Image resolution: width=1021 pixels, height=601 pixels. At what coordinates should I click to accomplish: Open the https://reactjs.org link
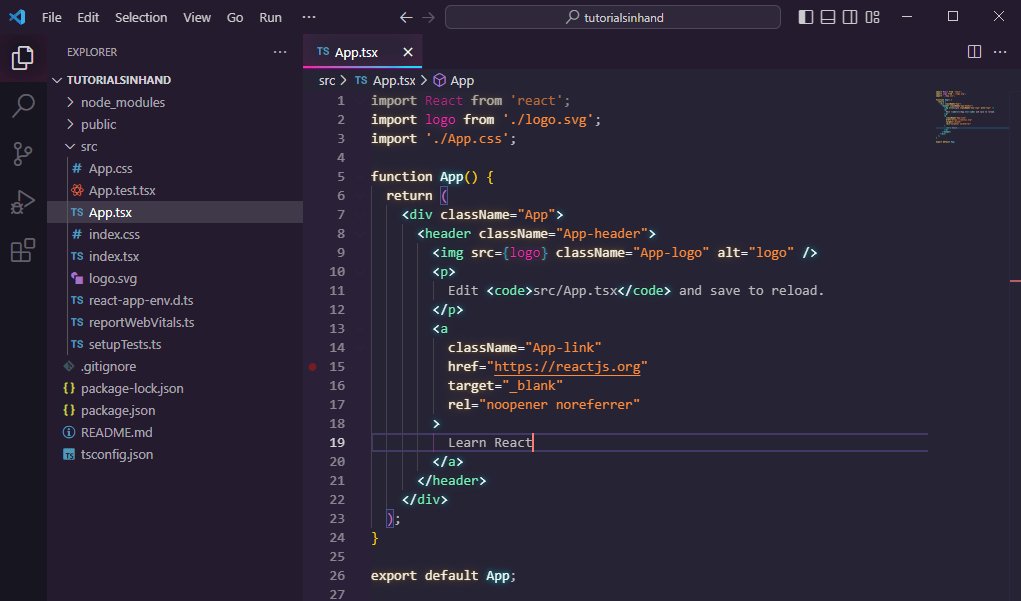566,366
